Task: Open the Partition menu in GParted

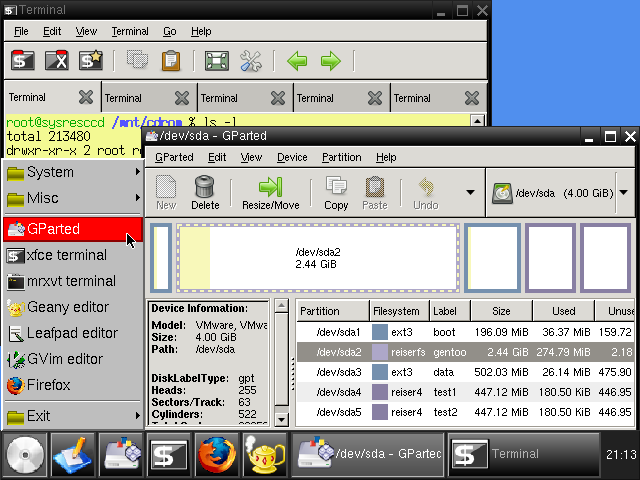Action: (x=341, y=157)
